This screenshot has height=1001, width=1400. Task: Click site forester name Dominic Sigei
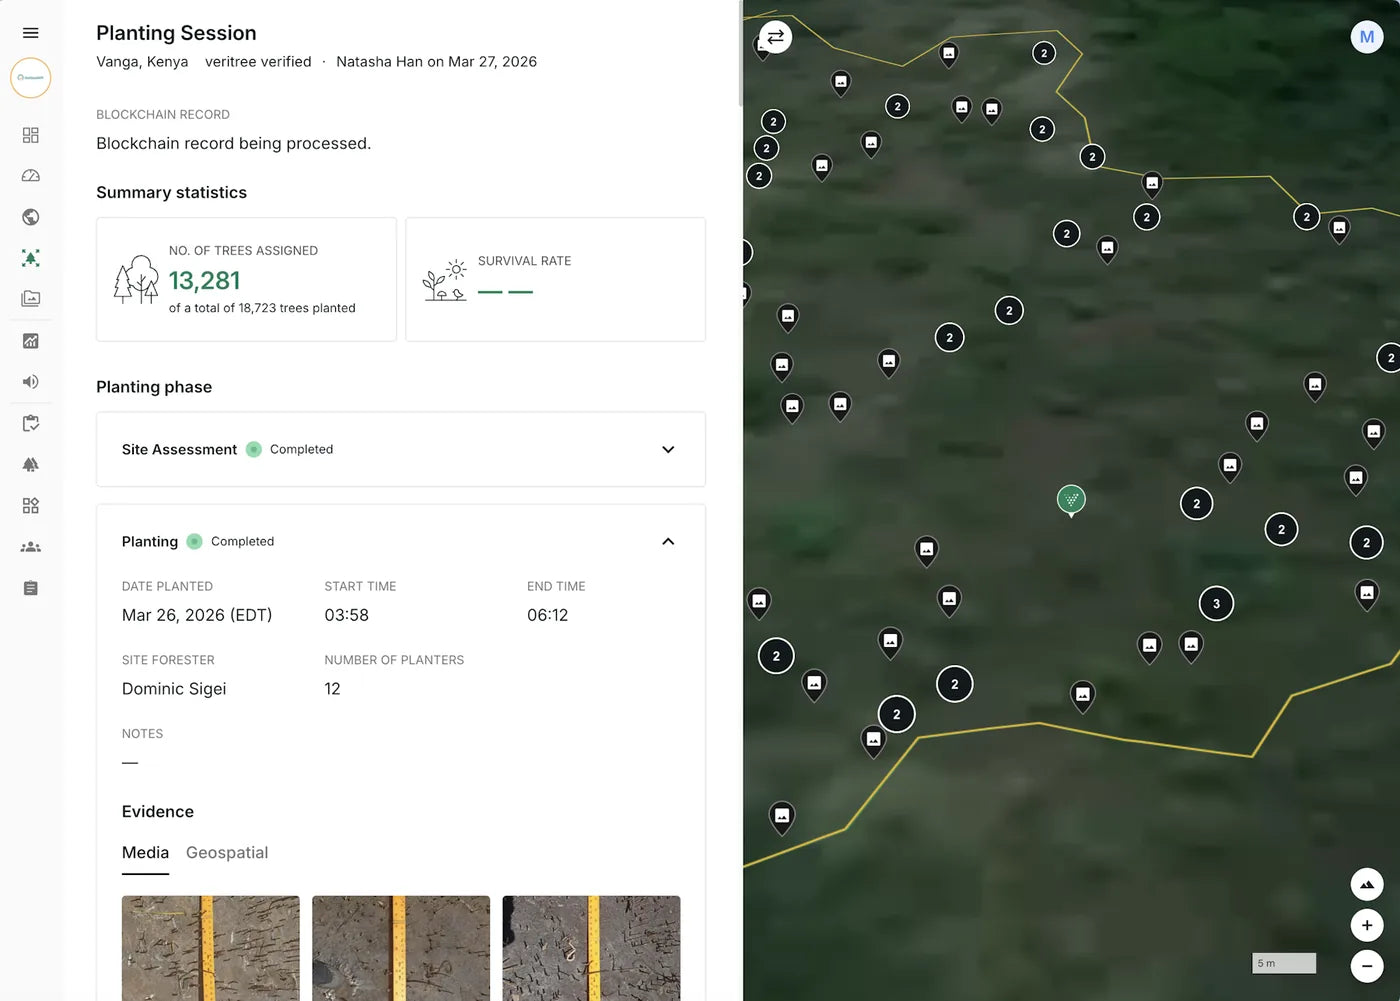[x=174, y=689]
